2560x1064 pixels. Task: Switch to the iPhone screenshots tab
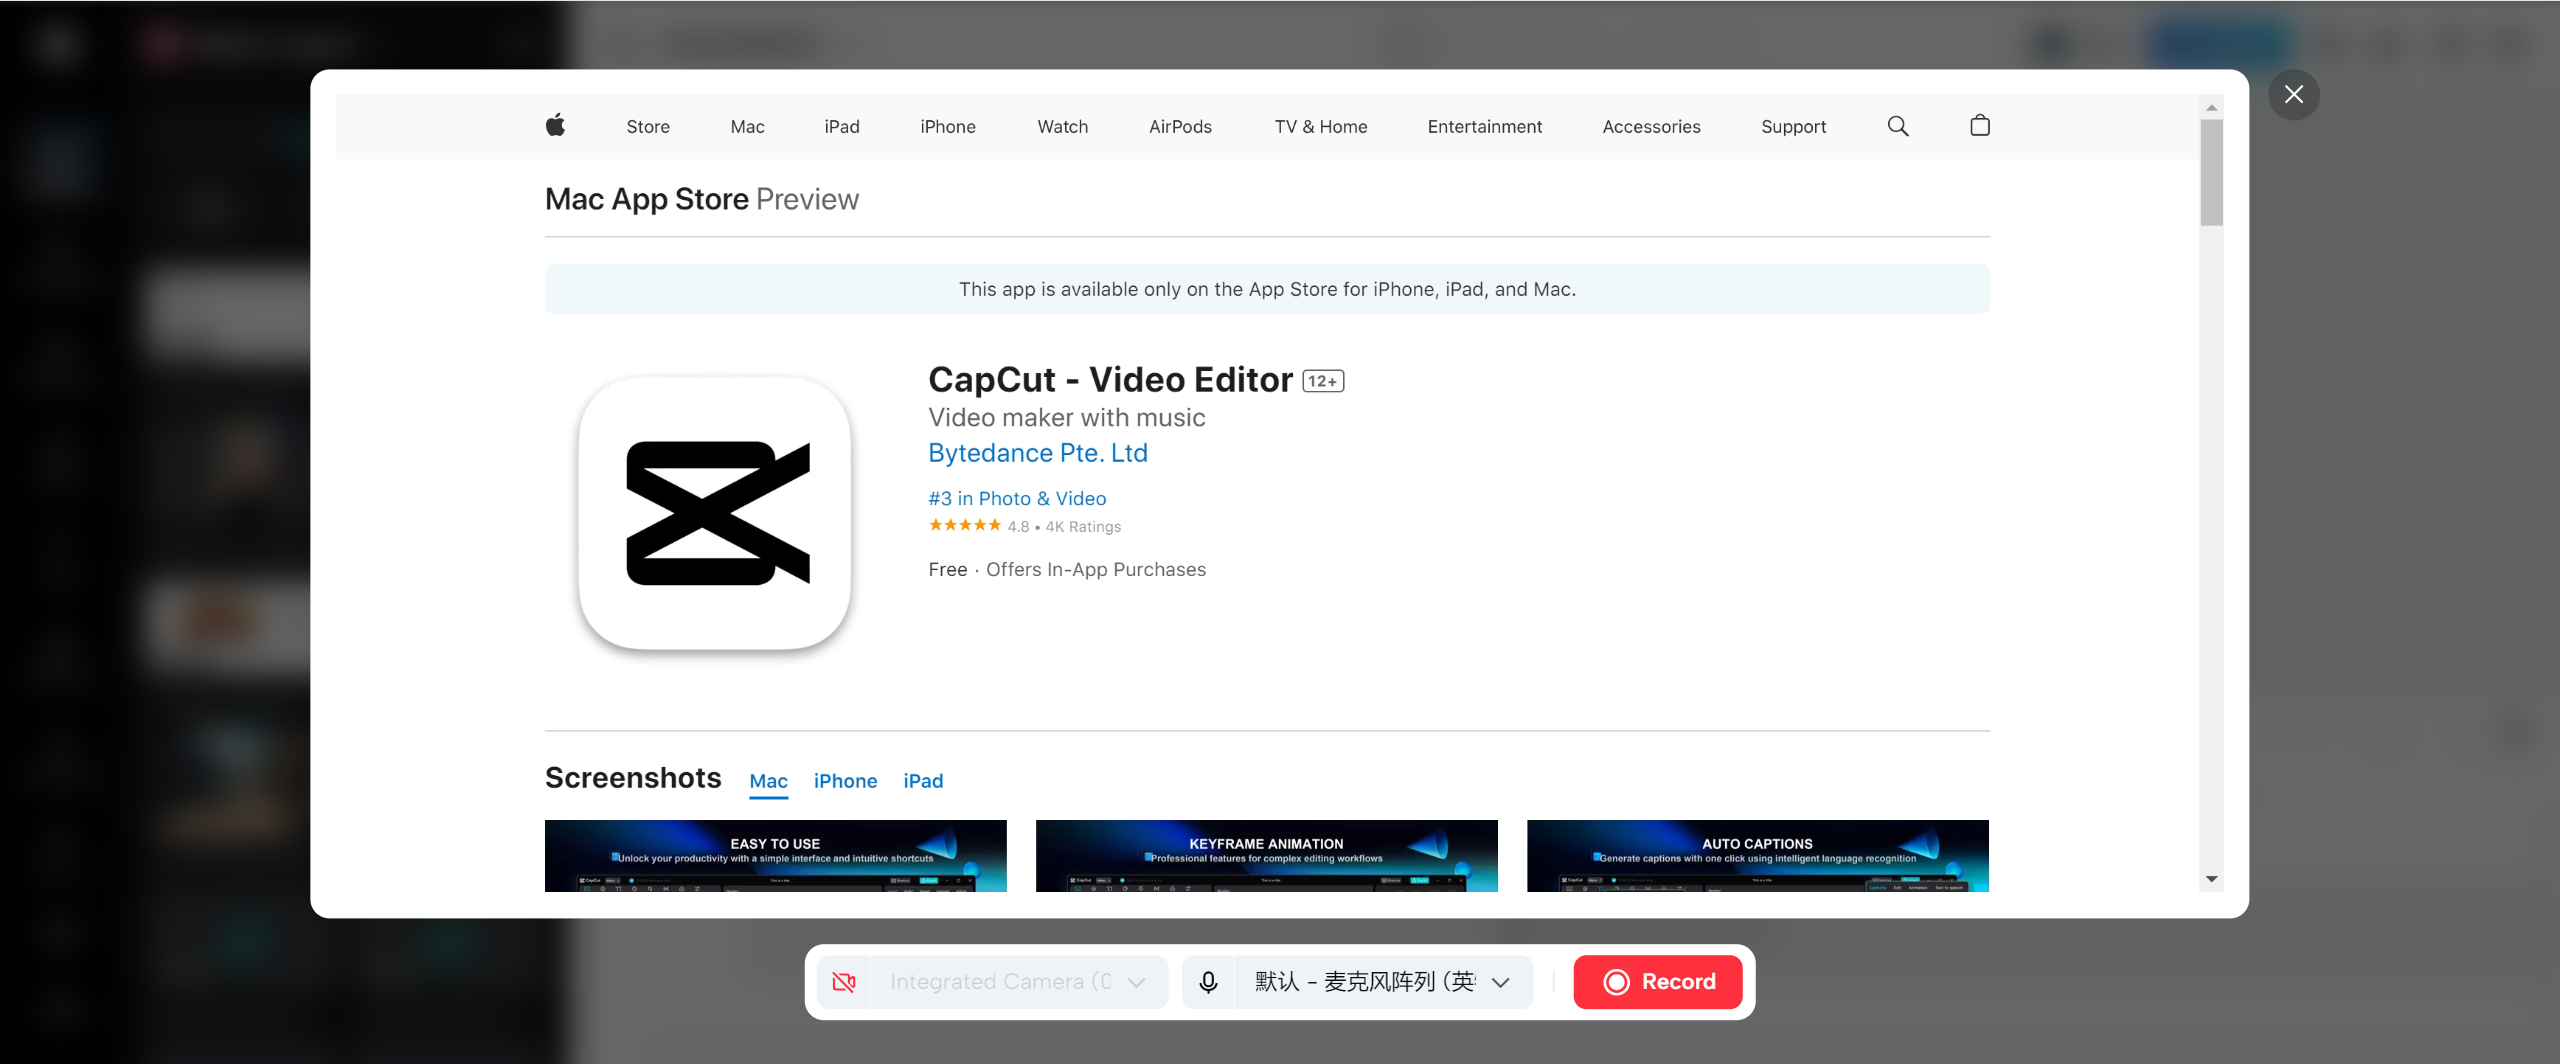click(x=845, y=781)
